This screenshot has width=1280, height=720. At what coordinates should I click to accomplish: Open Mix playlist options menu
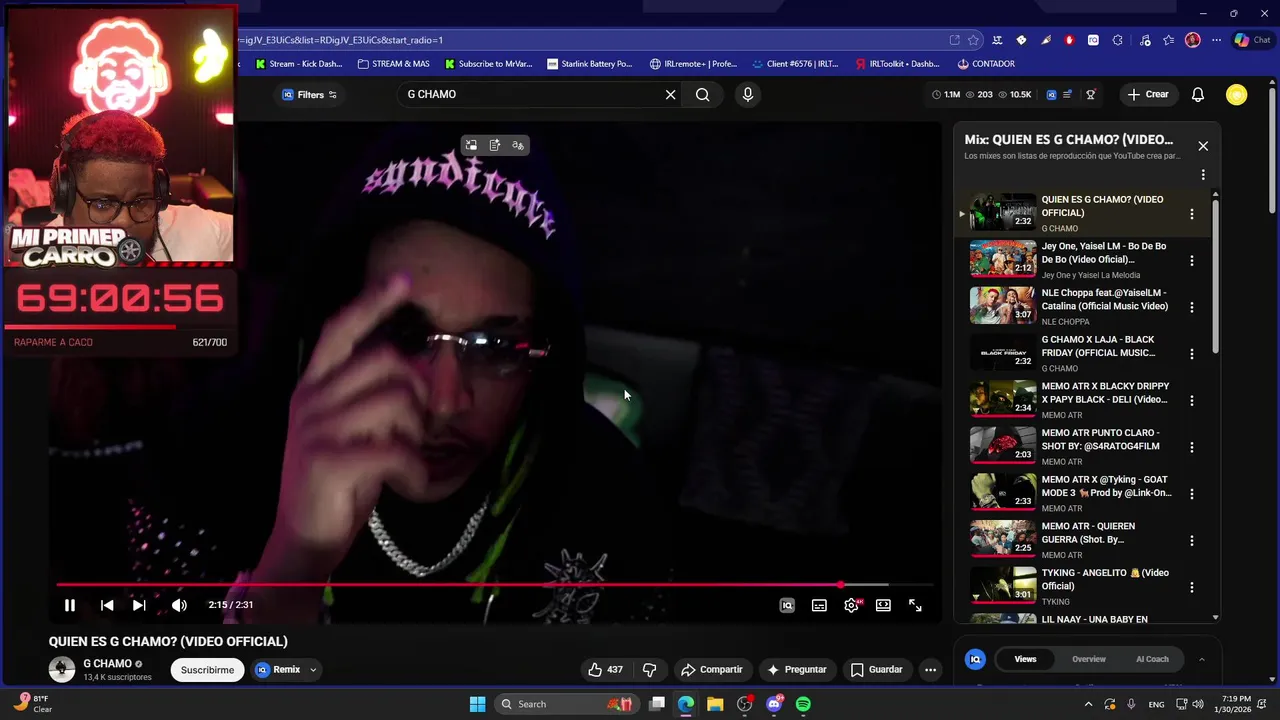point(1203,174)
